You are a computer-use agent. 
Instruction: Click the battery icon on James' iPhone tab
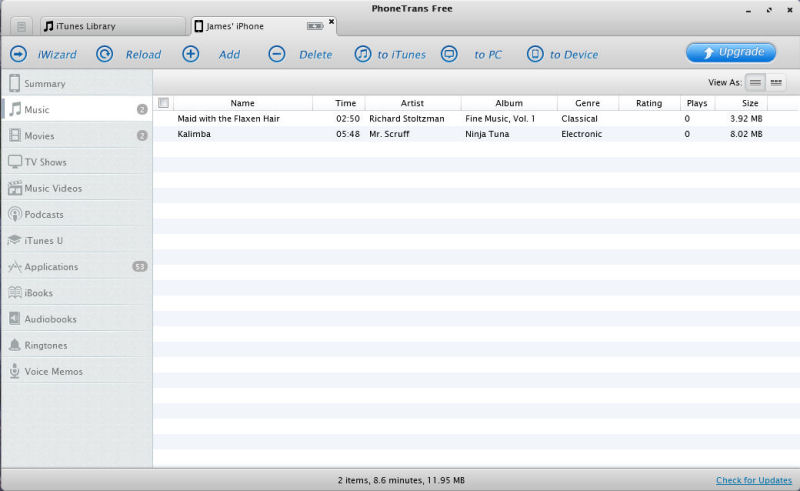(x=315, y=26)
